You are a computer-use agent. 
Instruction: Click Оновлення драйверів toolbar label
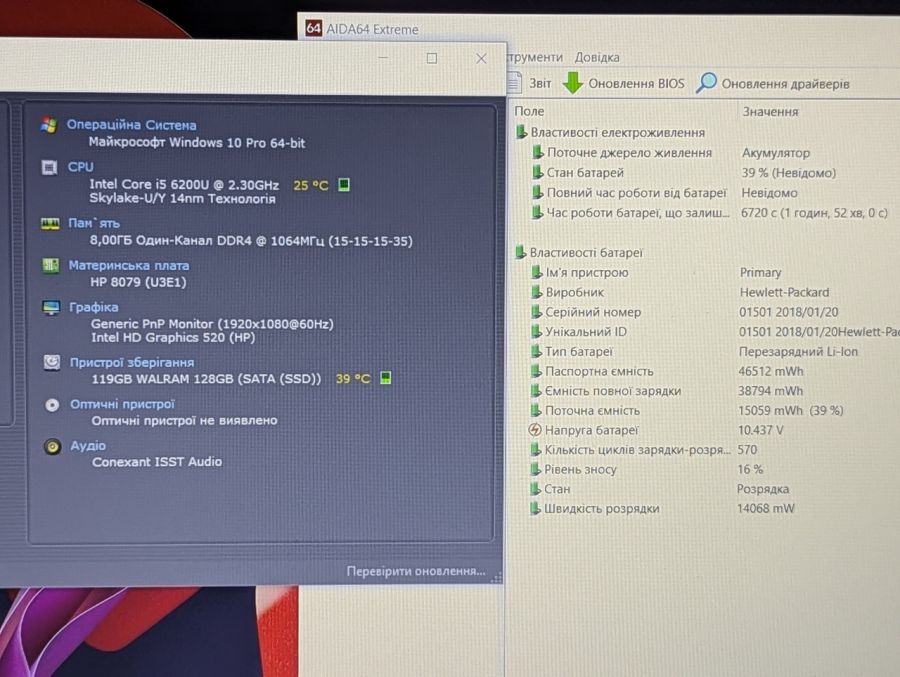tap(785, 84)
